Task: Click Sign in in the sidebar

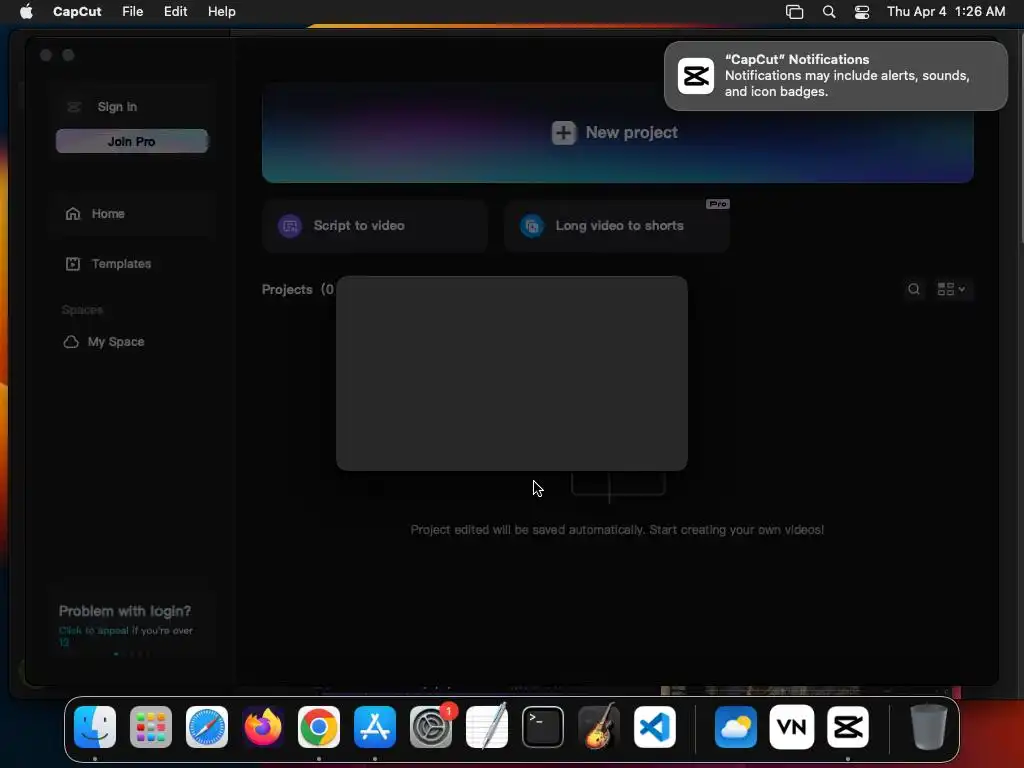Action: tap(117, 106)
